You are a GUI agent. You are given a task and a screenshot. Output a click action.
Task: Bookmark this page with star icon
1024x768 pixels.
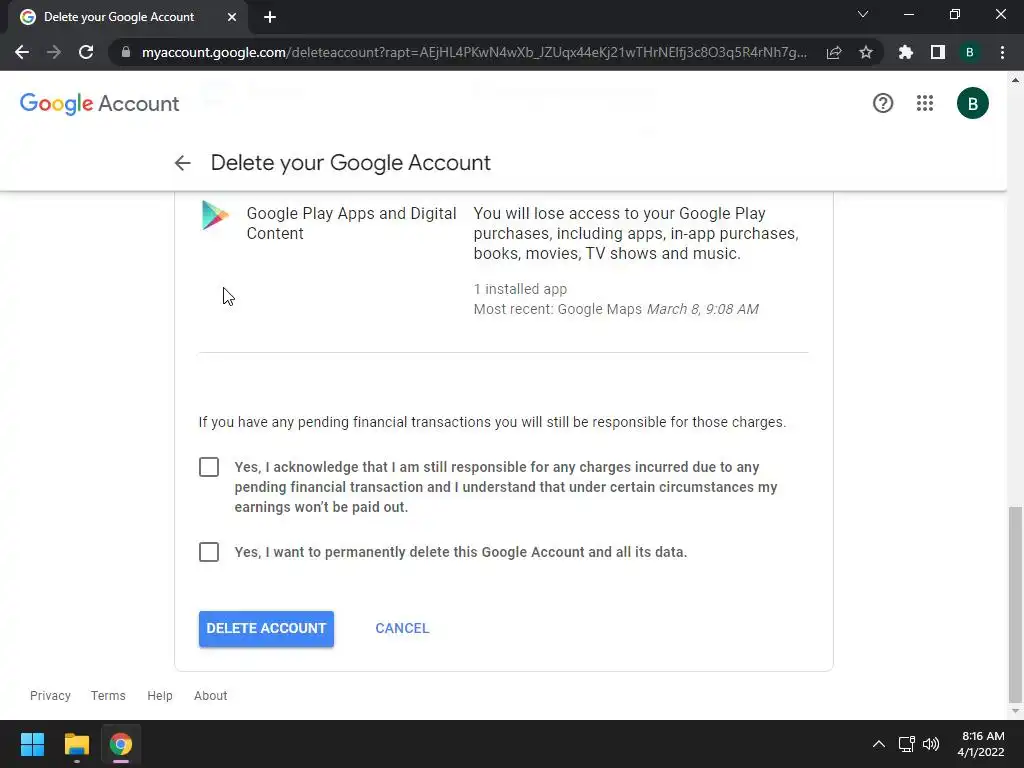(866, 52)
